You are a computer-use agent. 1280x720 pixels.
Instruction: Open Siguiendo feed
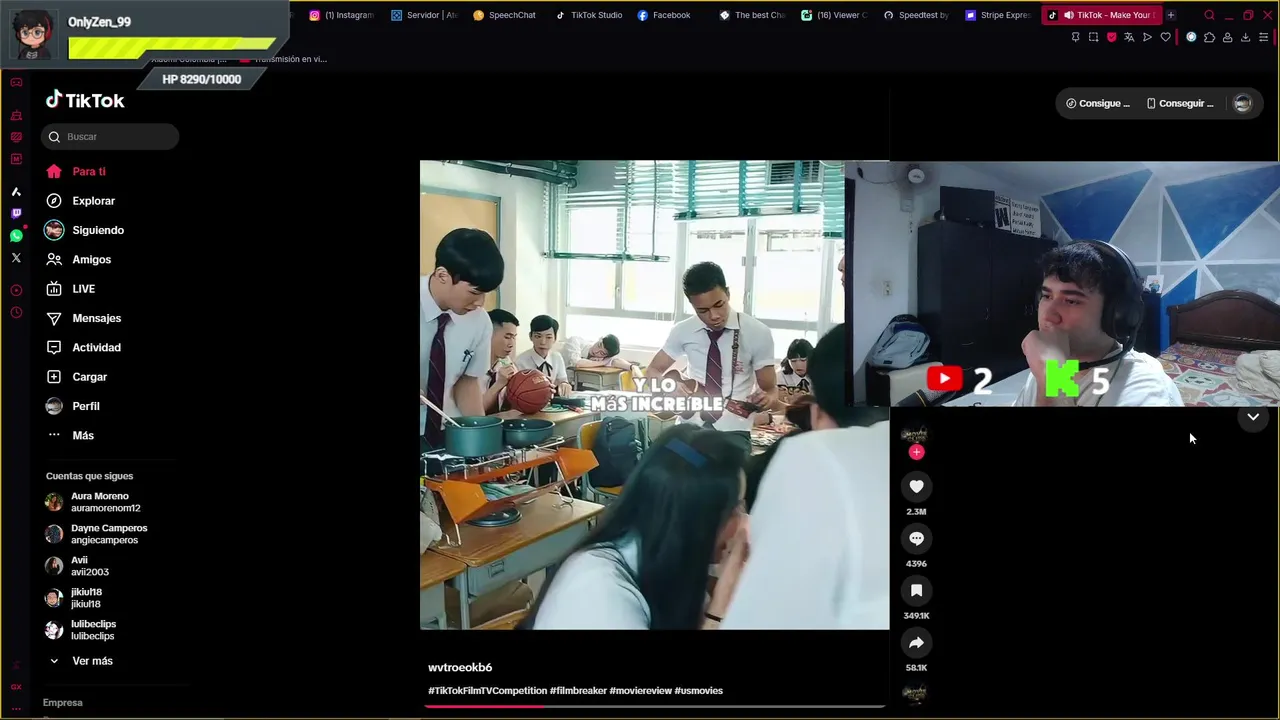85,230
